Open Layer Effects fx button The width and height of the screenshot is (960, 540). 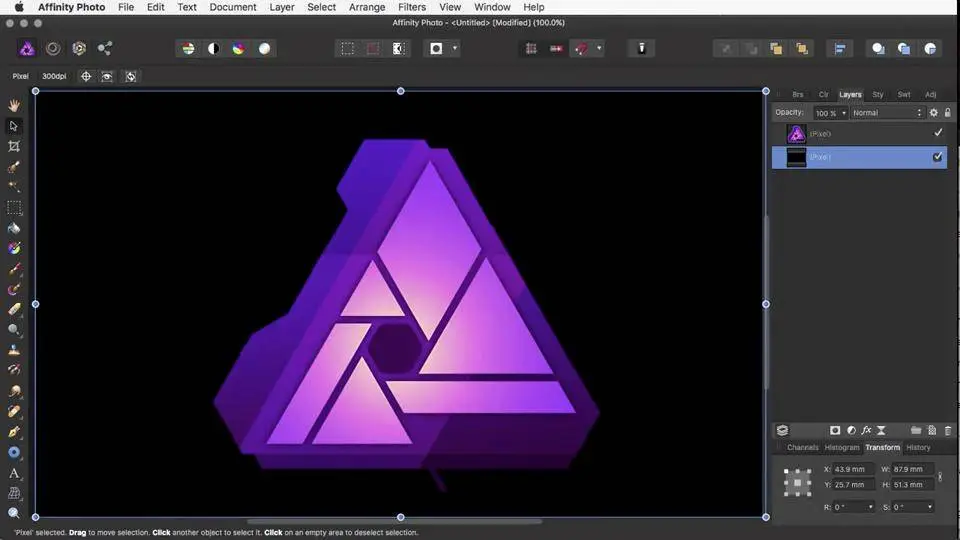[x=866, y=430]
